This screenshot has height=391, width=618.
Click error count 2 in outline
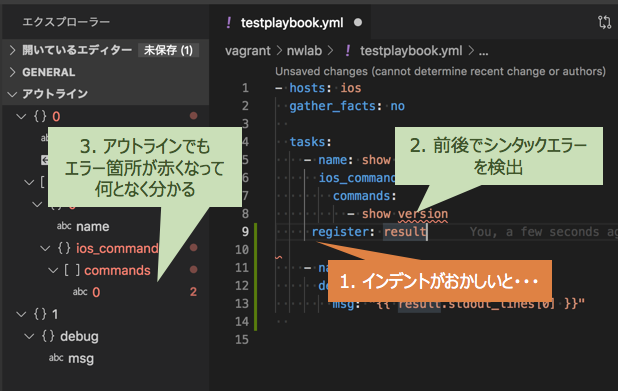click(193, 292)
